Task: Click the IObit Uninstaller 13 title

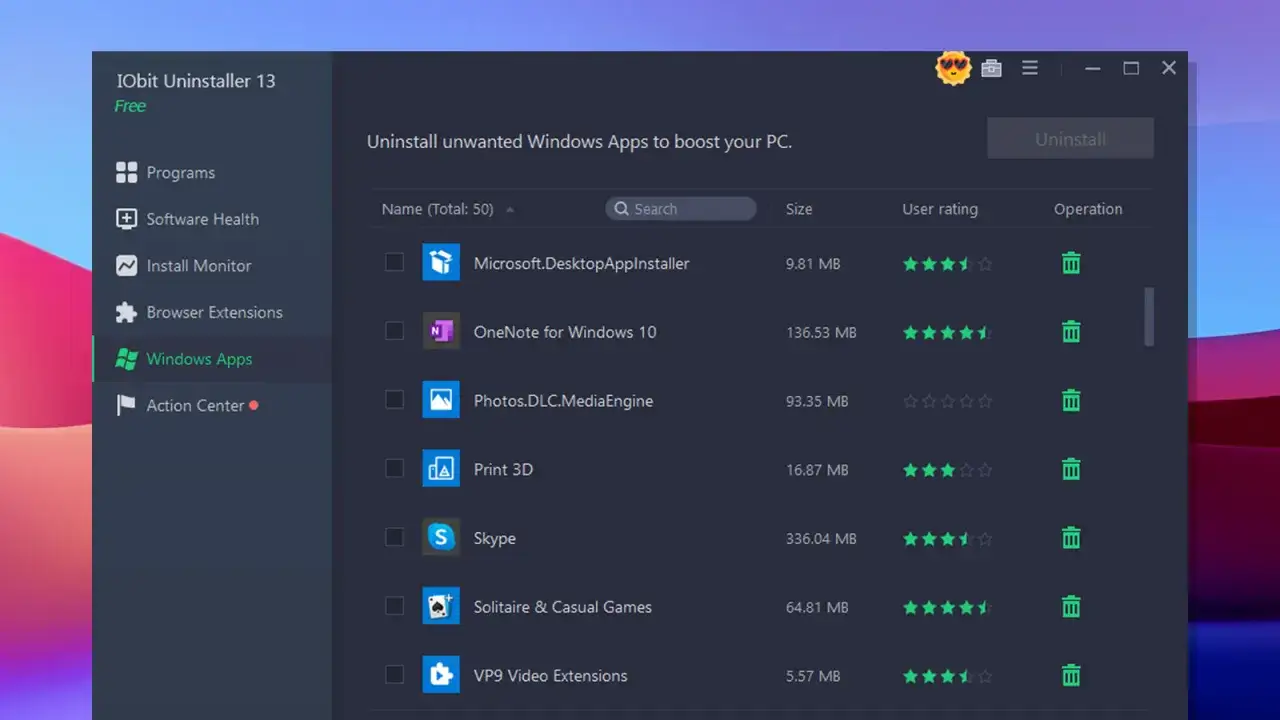Action: pos(196,81)
